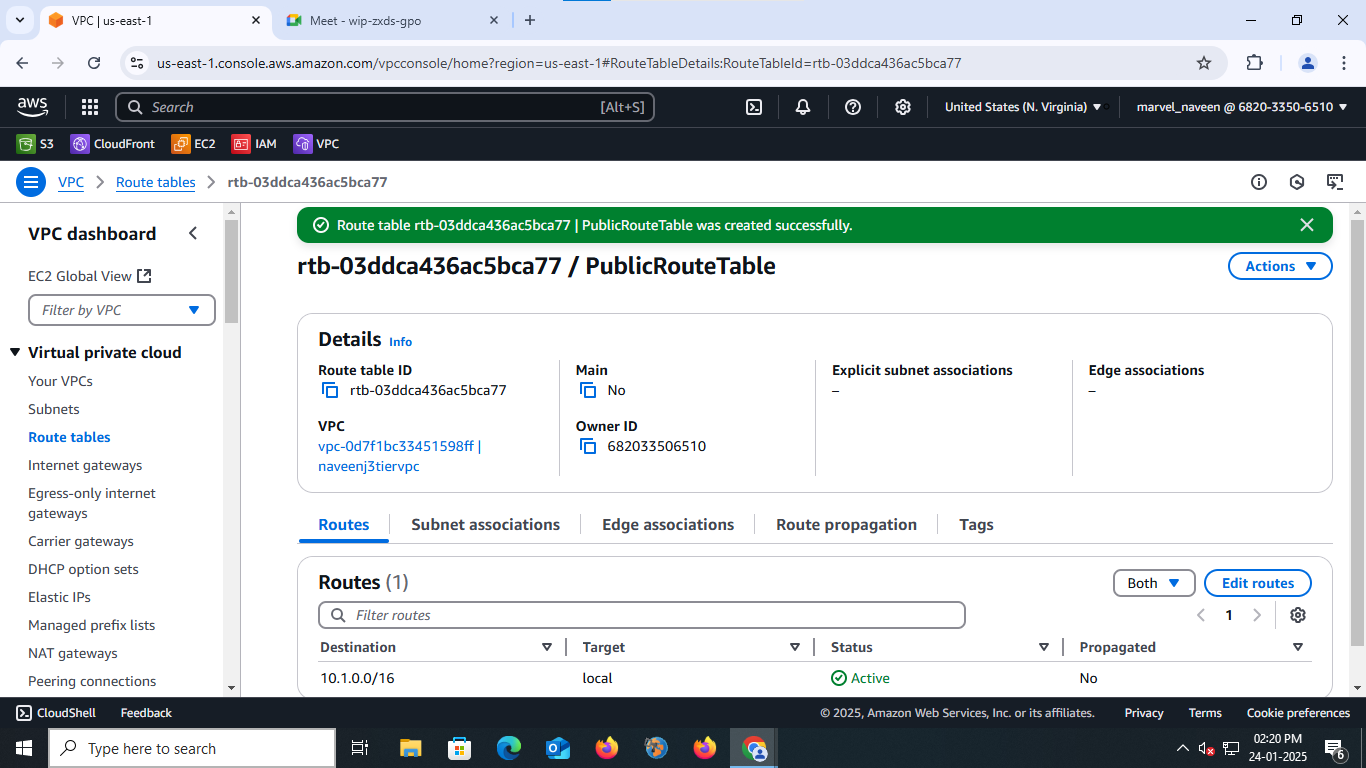Click the Filter routes search field
Image resolution: width=1366 pixels, height=768 pixels.
tap(641, 615)
